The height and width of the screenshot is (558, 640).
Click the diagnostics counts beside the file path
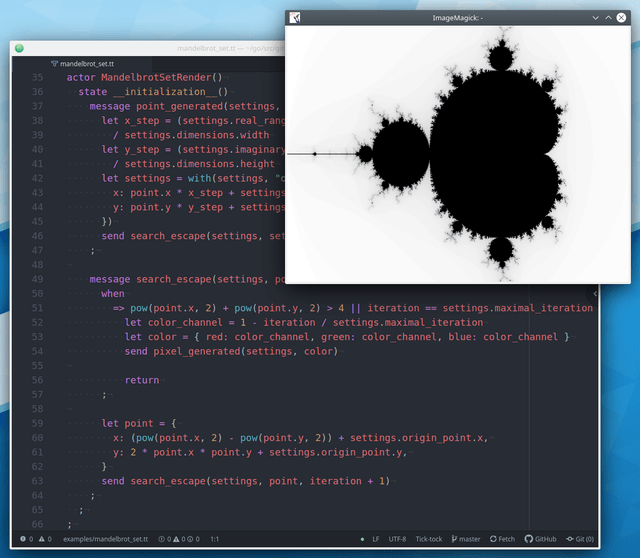(179, 539)
